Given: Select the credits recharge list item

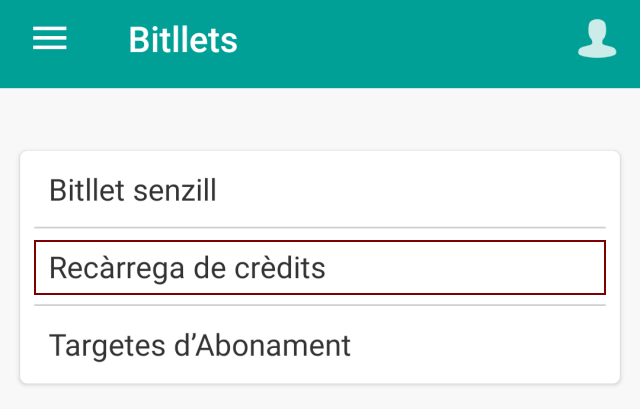Looking at the screenshot, I should click(319, 268).
